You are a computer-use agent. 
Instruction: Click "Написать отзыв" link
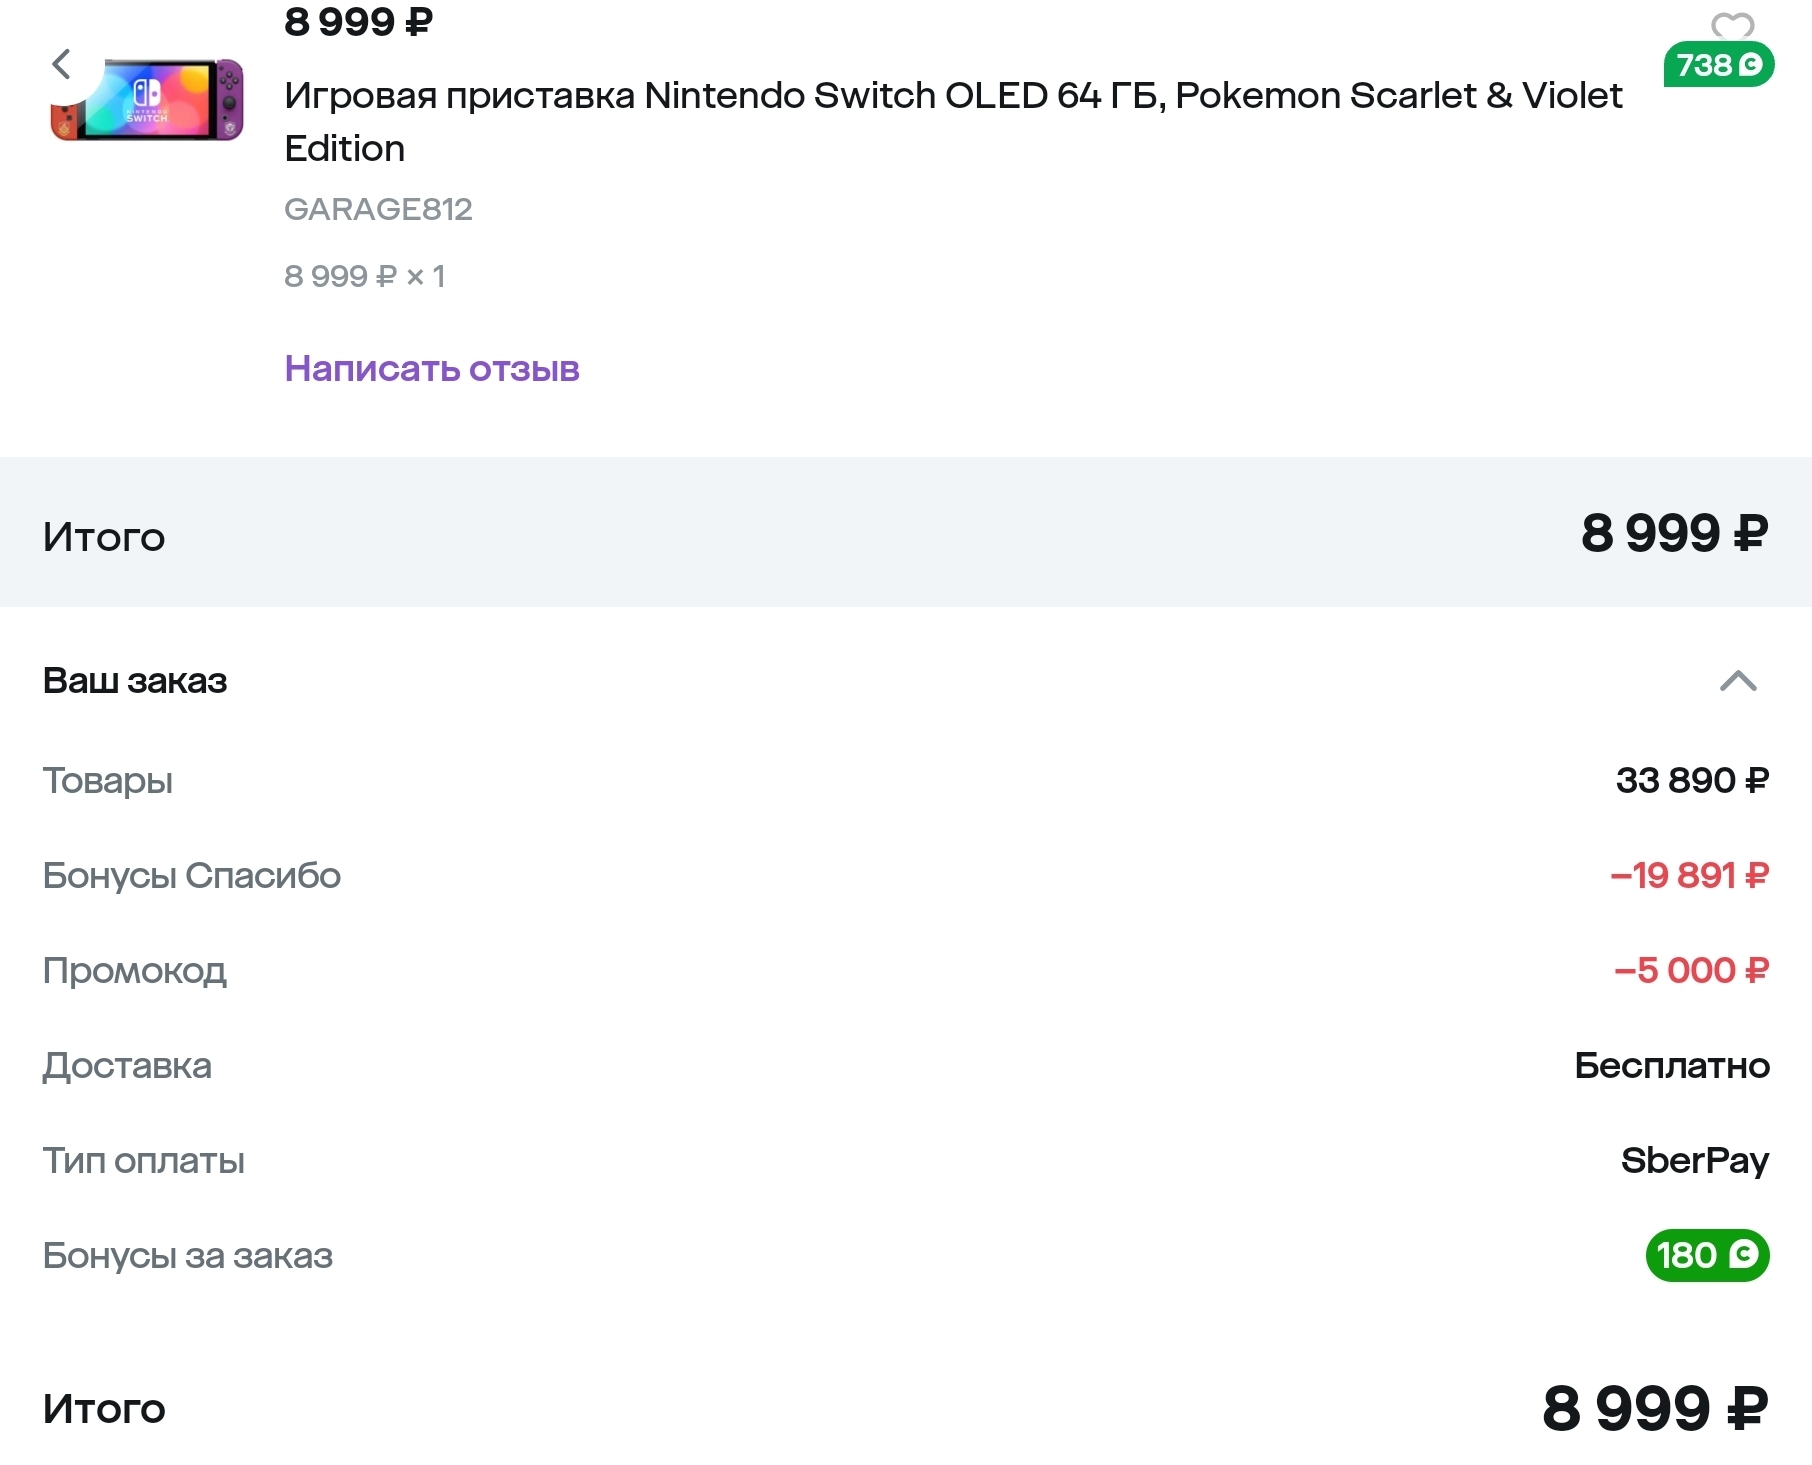tap(432, 368)
